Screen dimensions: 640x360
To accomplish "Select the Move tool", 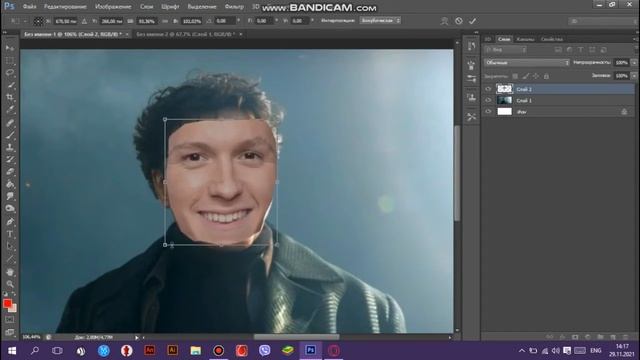I will [10, 48].
